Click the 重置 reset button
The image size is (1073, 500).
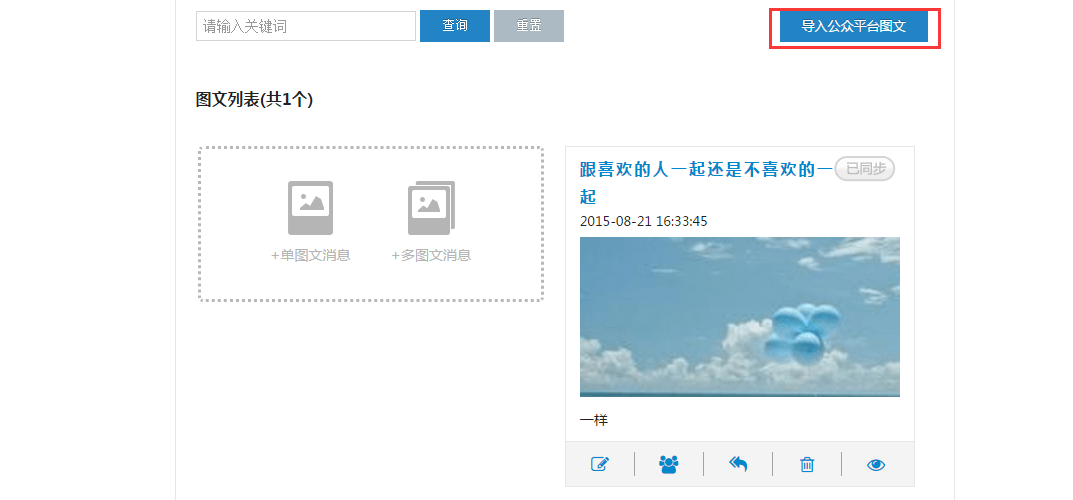click(x=529, y=26)
